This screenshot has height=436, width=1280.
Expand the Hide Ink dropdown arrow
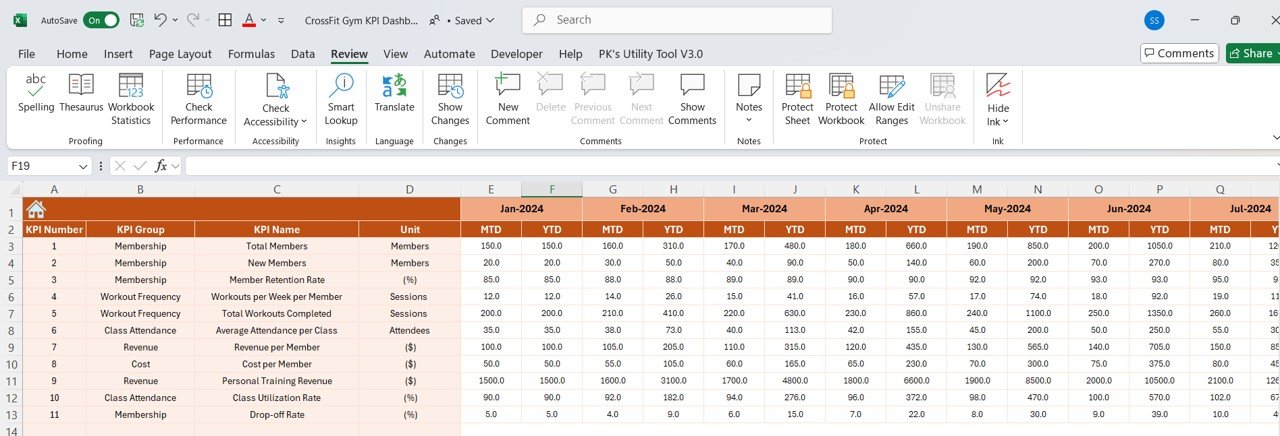(x=1005, y=122)
